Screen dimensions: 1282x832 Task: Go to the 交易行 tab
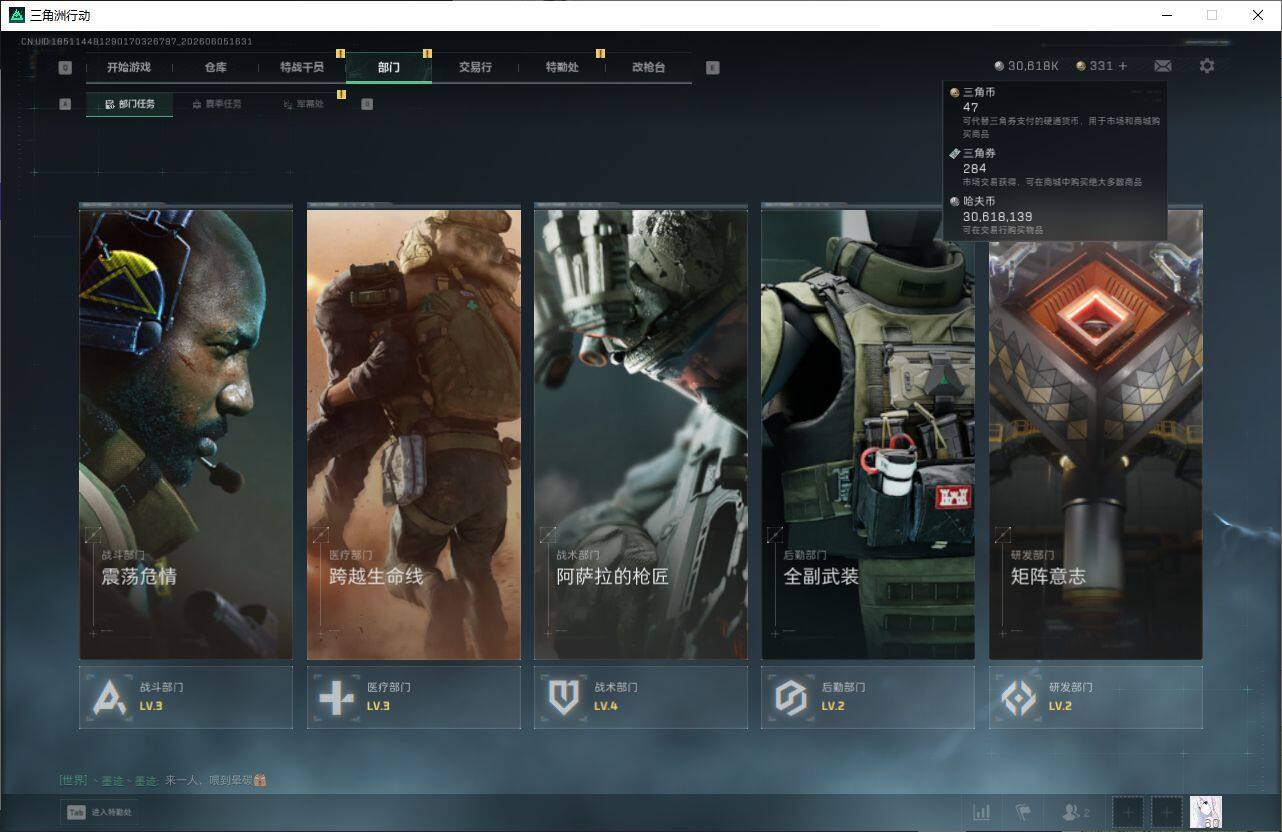click(x=475, y=68)
